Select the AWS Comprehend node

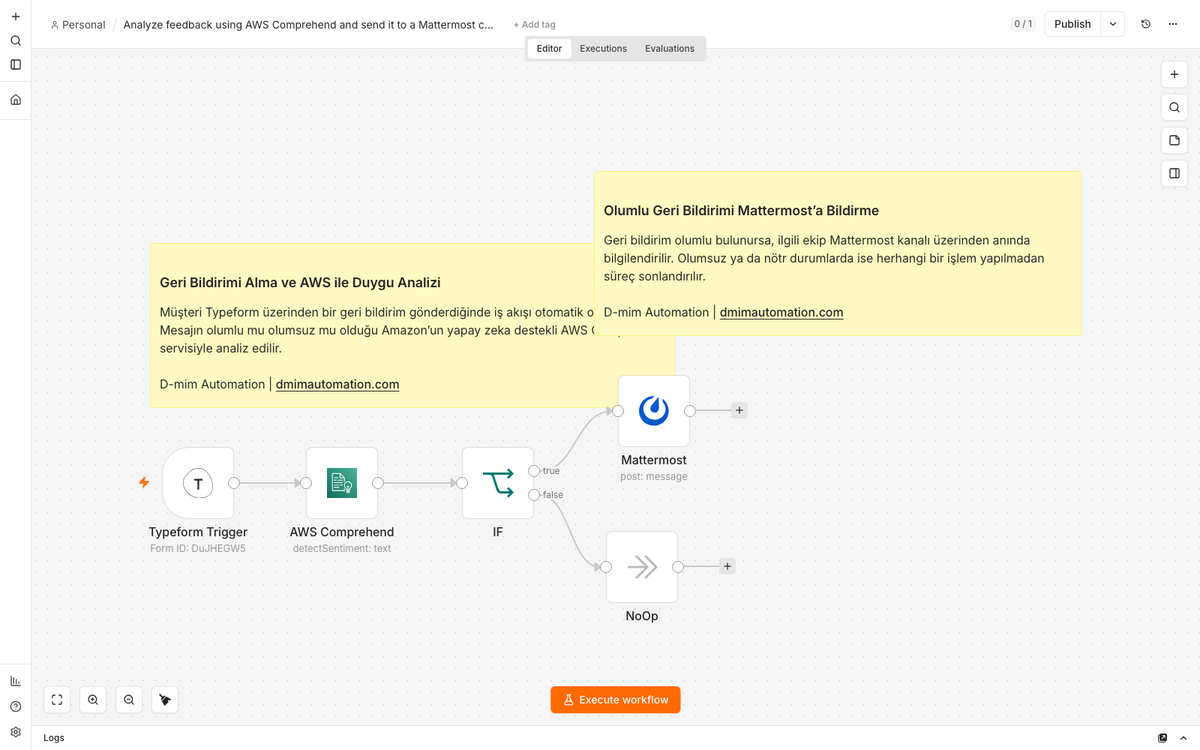(342, 483)
